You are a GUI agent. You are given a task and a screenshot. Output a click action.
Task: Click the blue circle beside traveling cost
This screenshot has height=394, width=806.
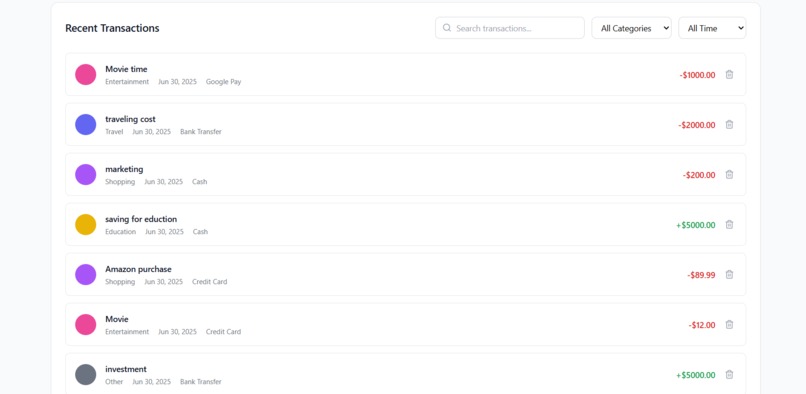point(86,124)
